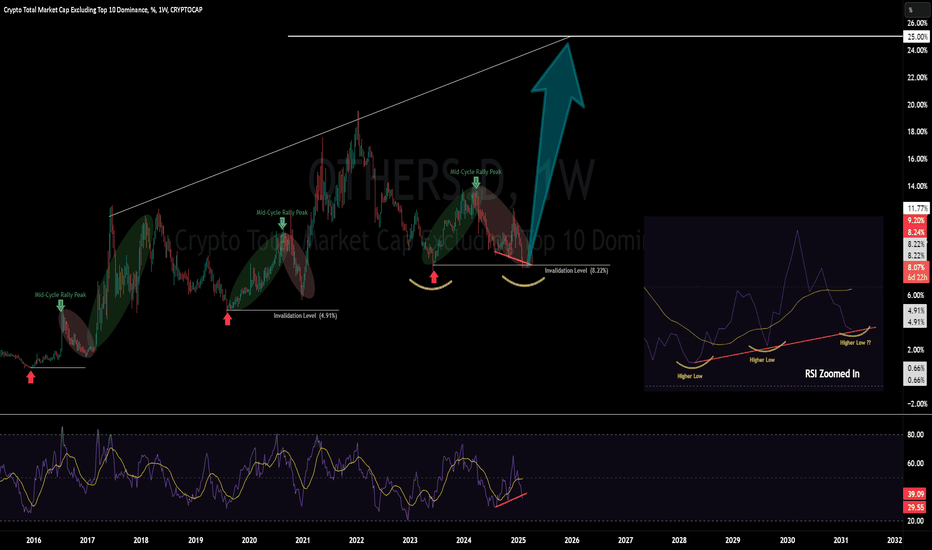932x550 pixels.
Task: Click the 2025 label on the time axis
Action: pos(518,540)
